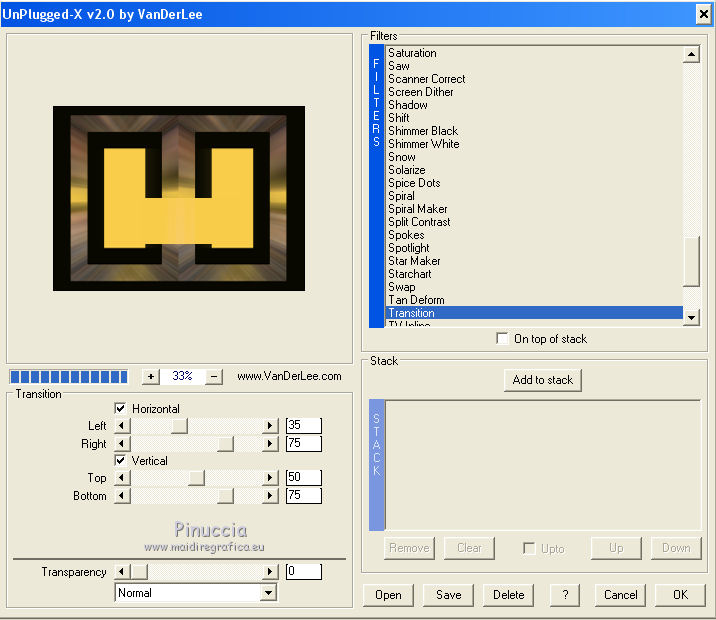Click the Top value input field

[x=304, y=478]
